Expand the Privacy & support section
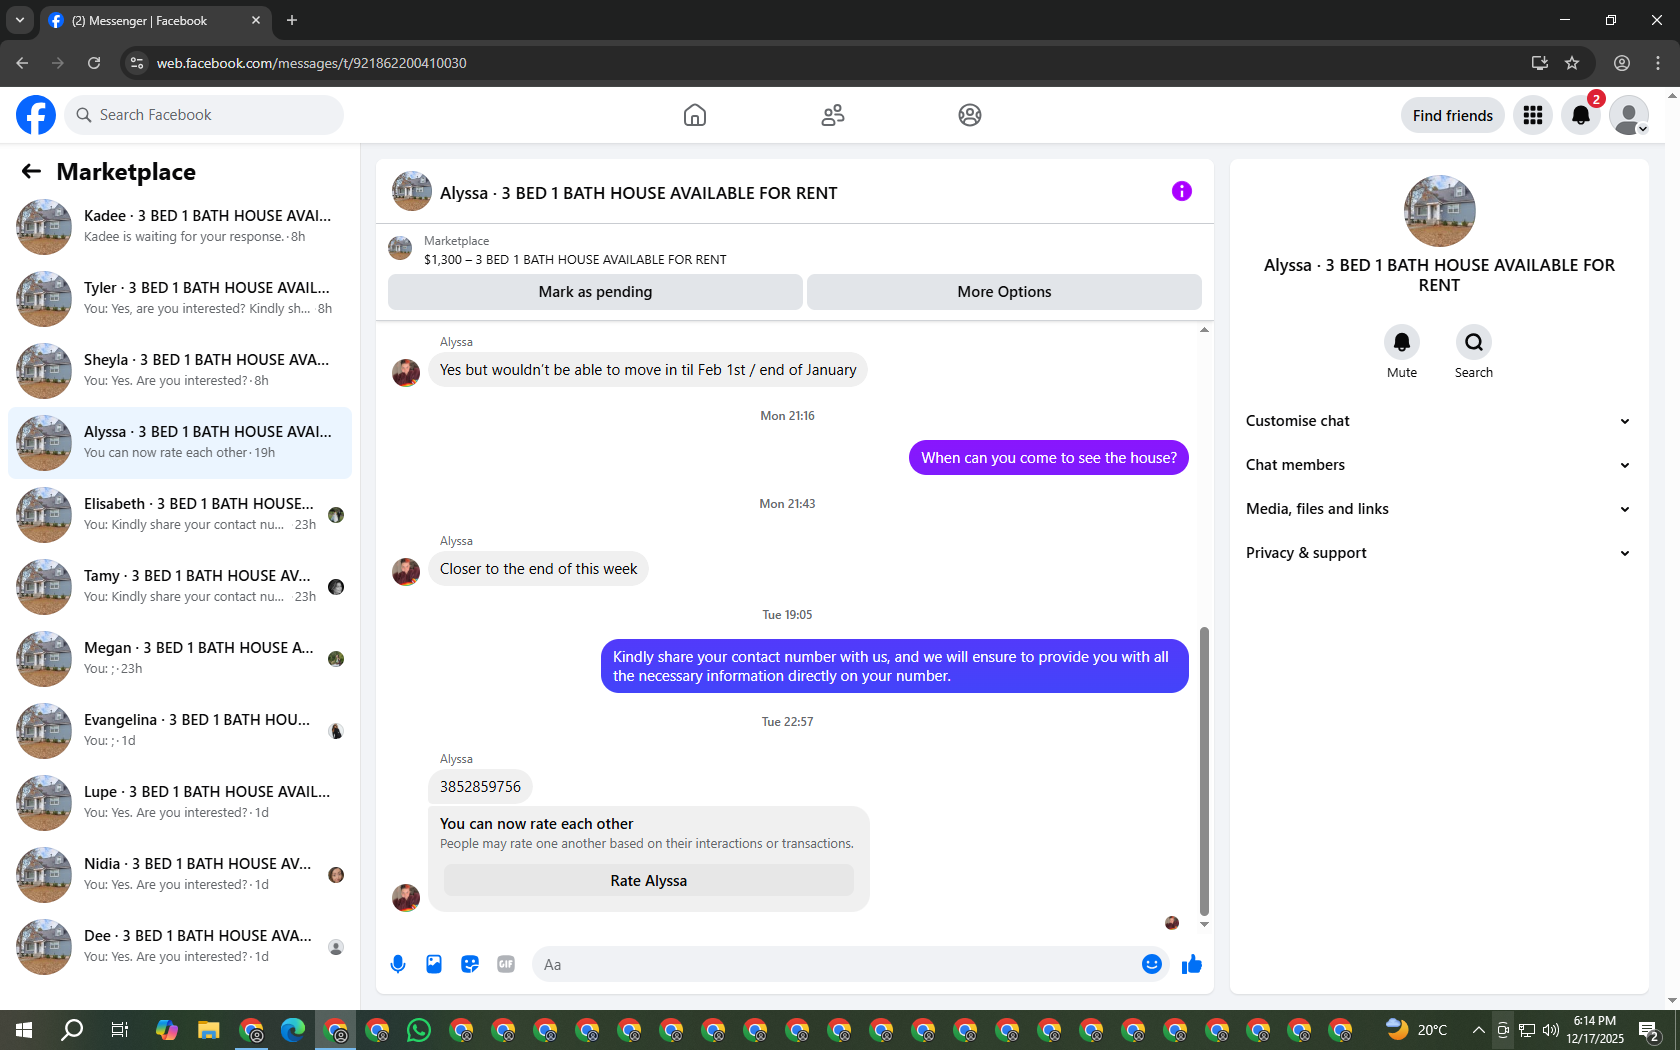Screen dimensions: 1680x1050 (1438, 553)
